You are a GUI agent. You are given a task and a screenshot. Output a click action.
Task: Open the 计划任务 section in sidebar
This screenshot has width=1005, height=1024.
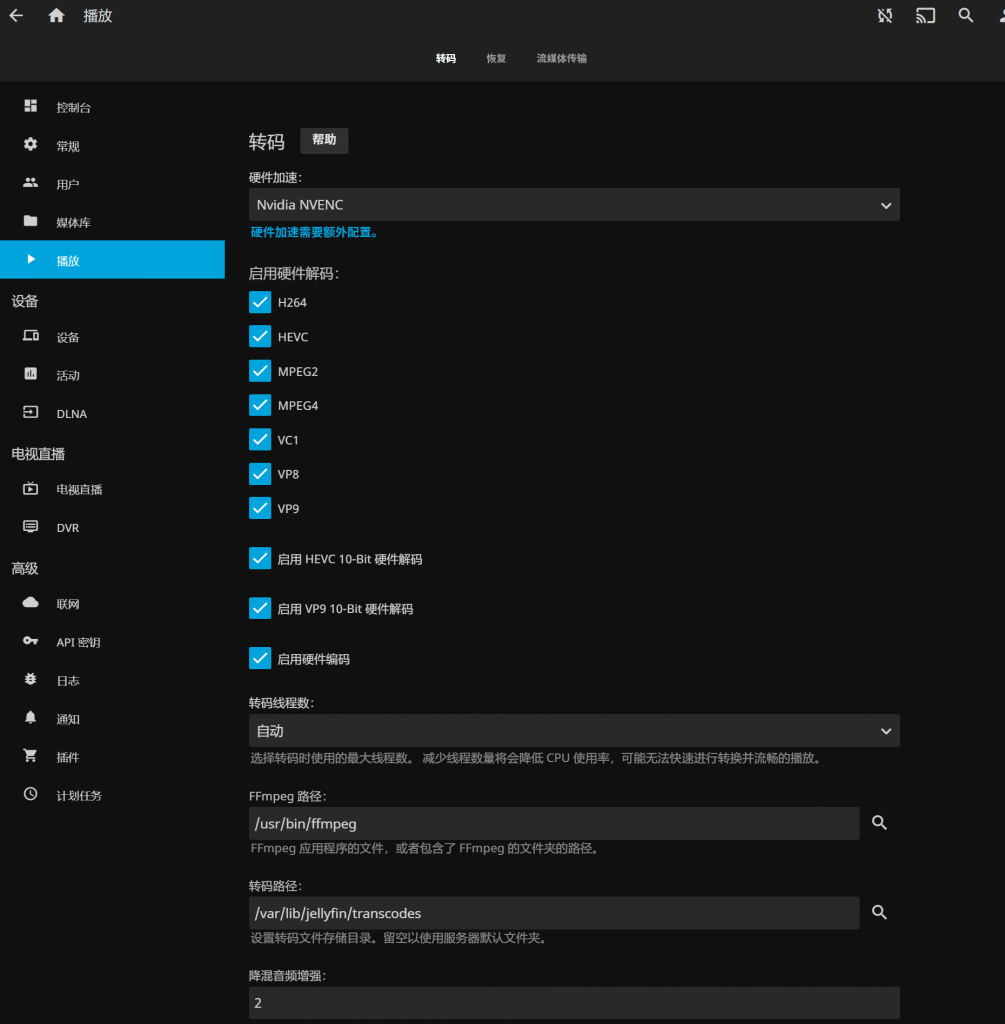[x=77, y=795]
